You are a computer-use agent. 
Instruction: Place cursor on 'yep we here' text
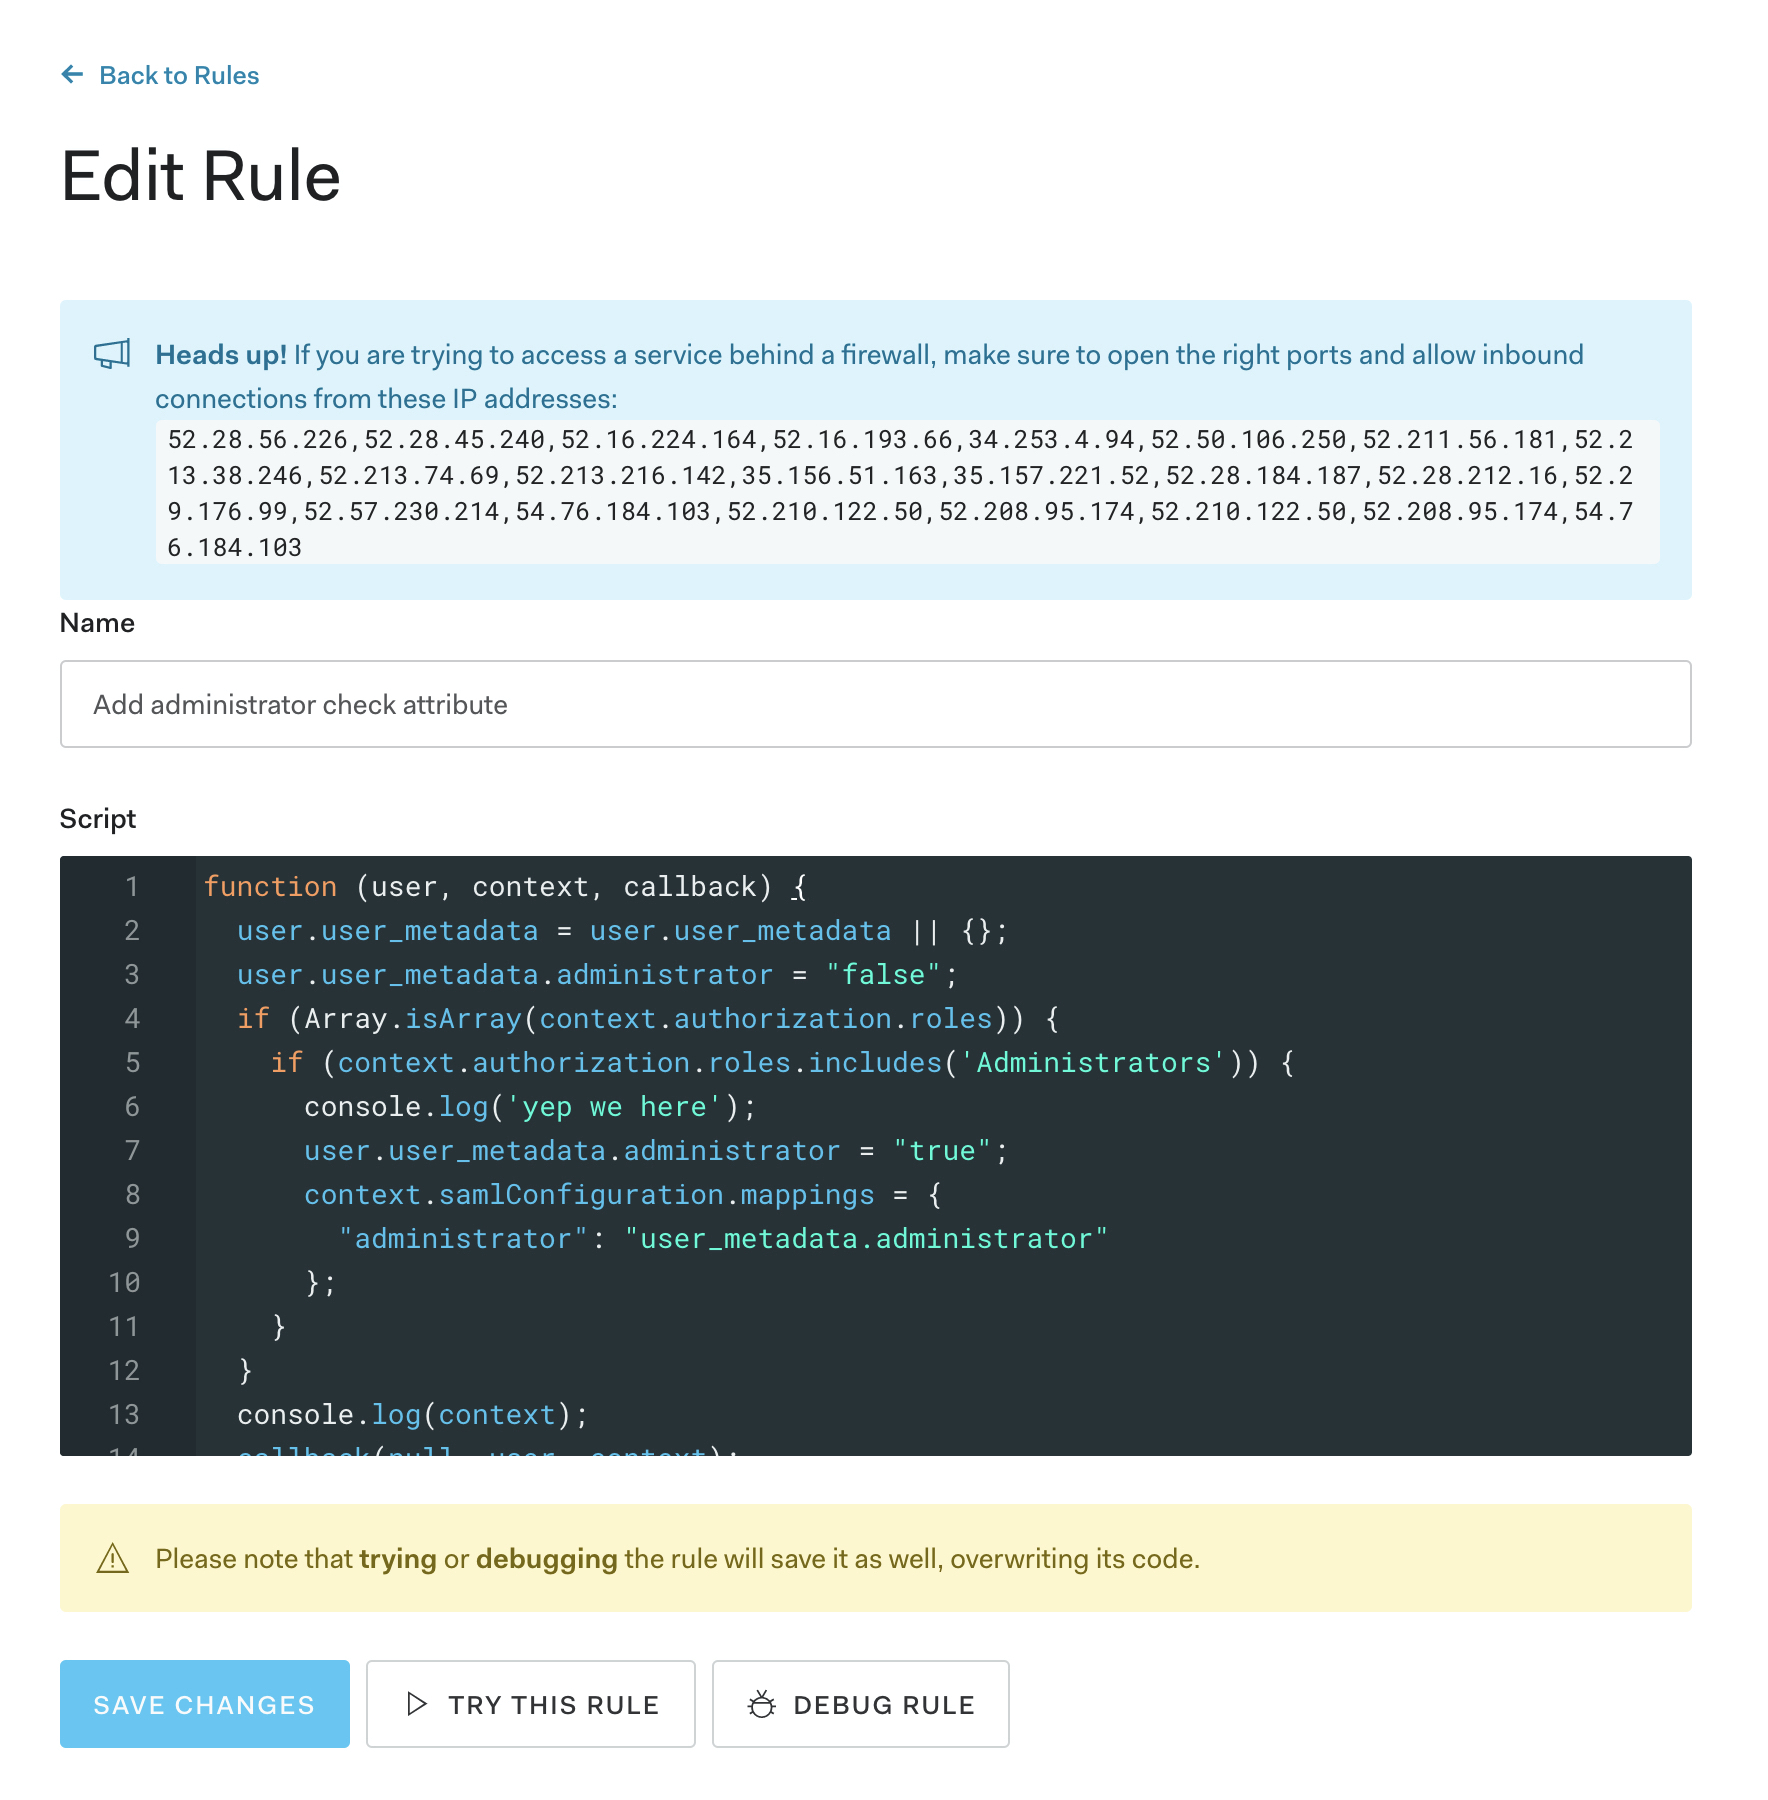click(x=614, y=1107)
